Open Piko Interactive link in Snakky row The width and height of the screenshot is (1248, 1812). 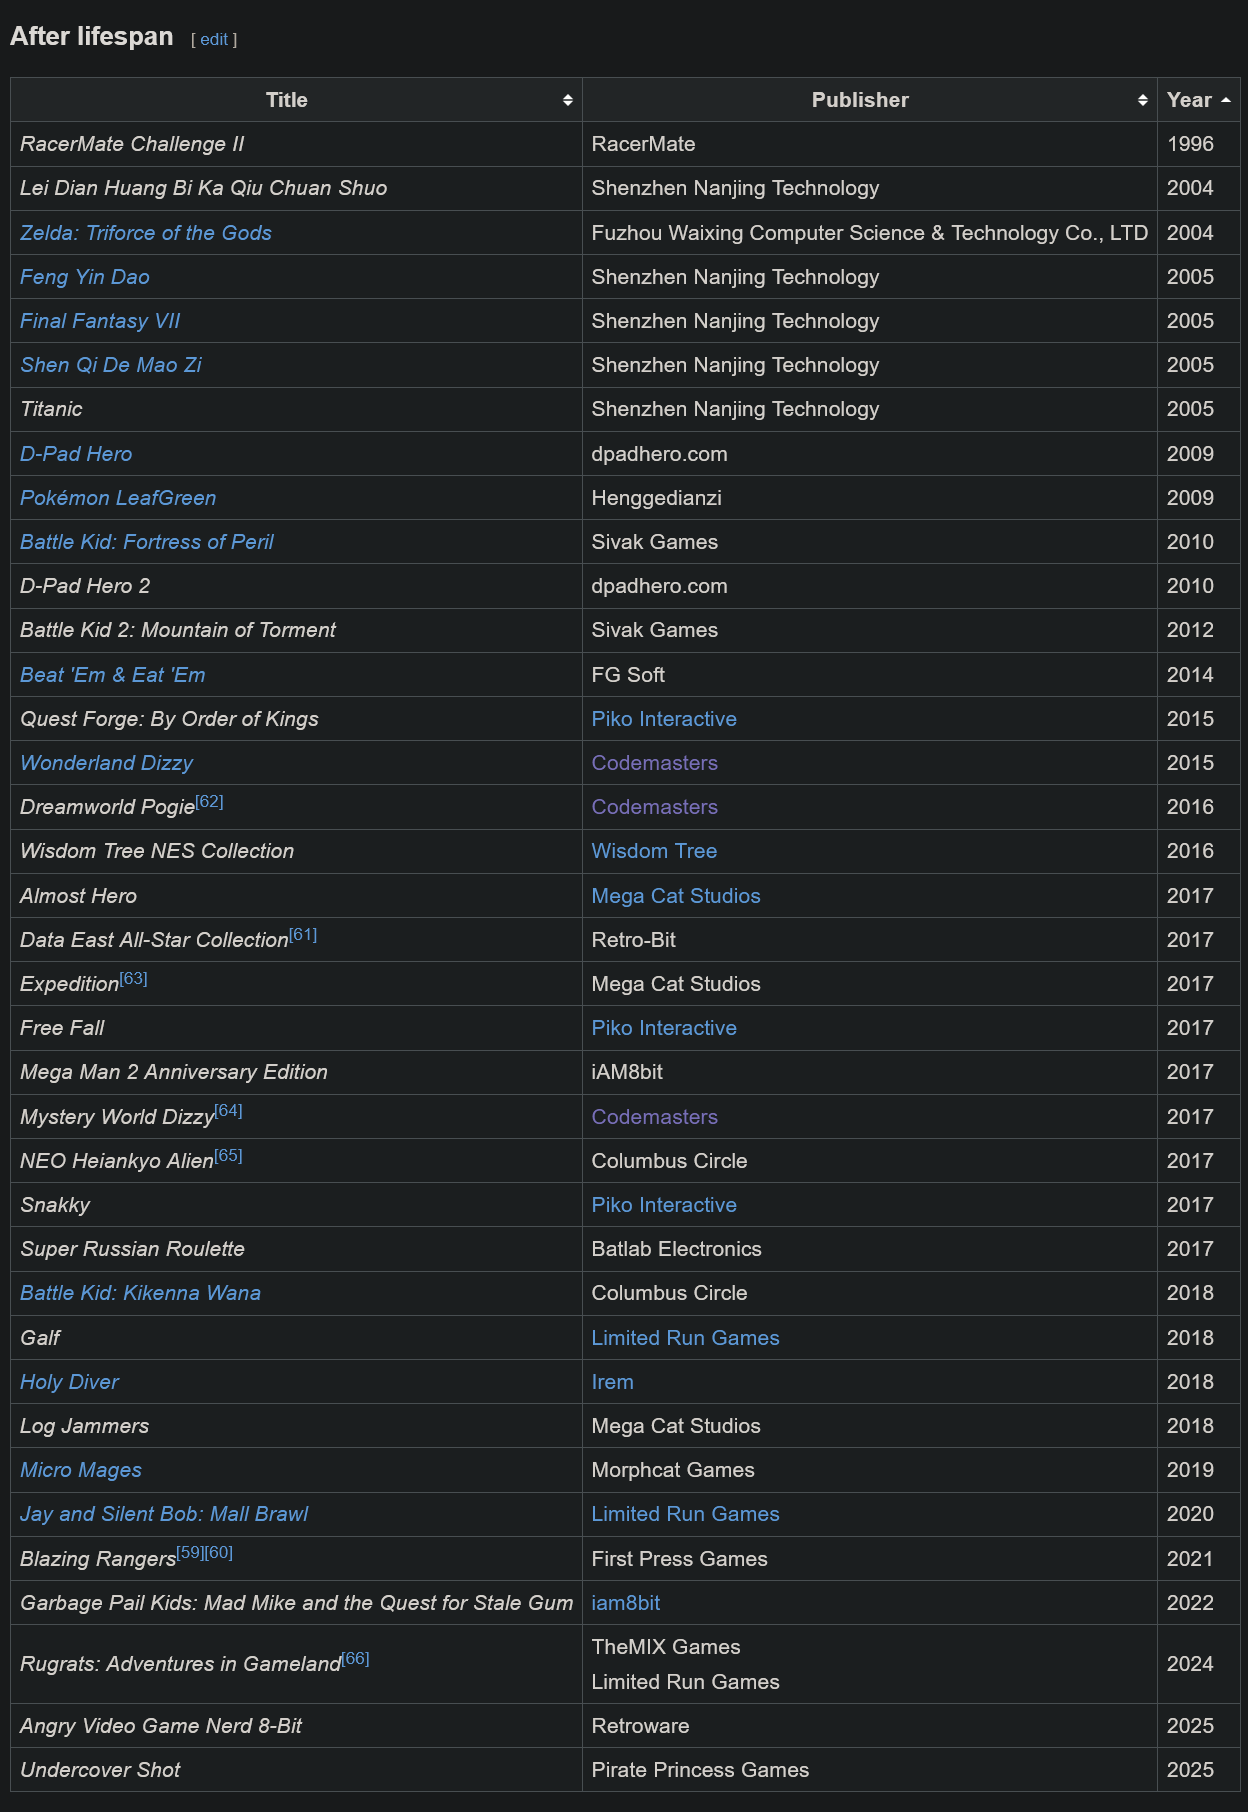coord(664,1205)
